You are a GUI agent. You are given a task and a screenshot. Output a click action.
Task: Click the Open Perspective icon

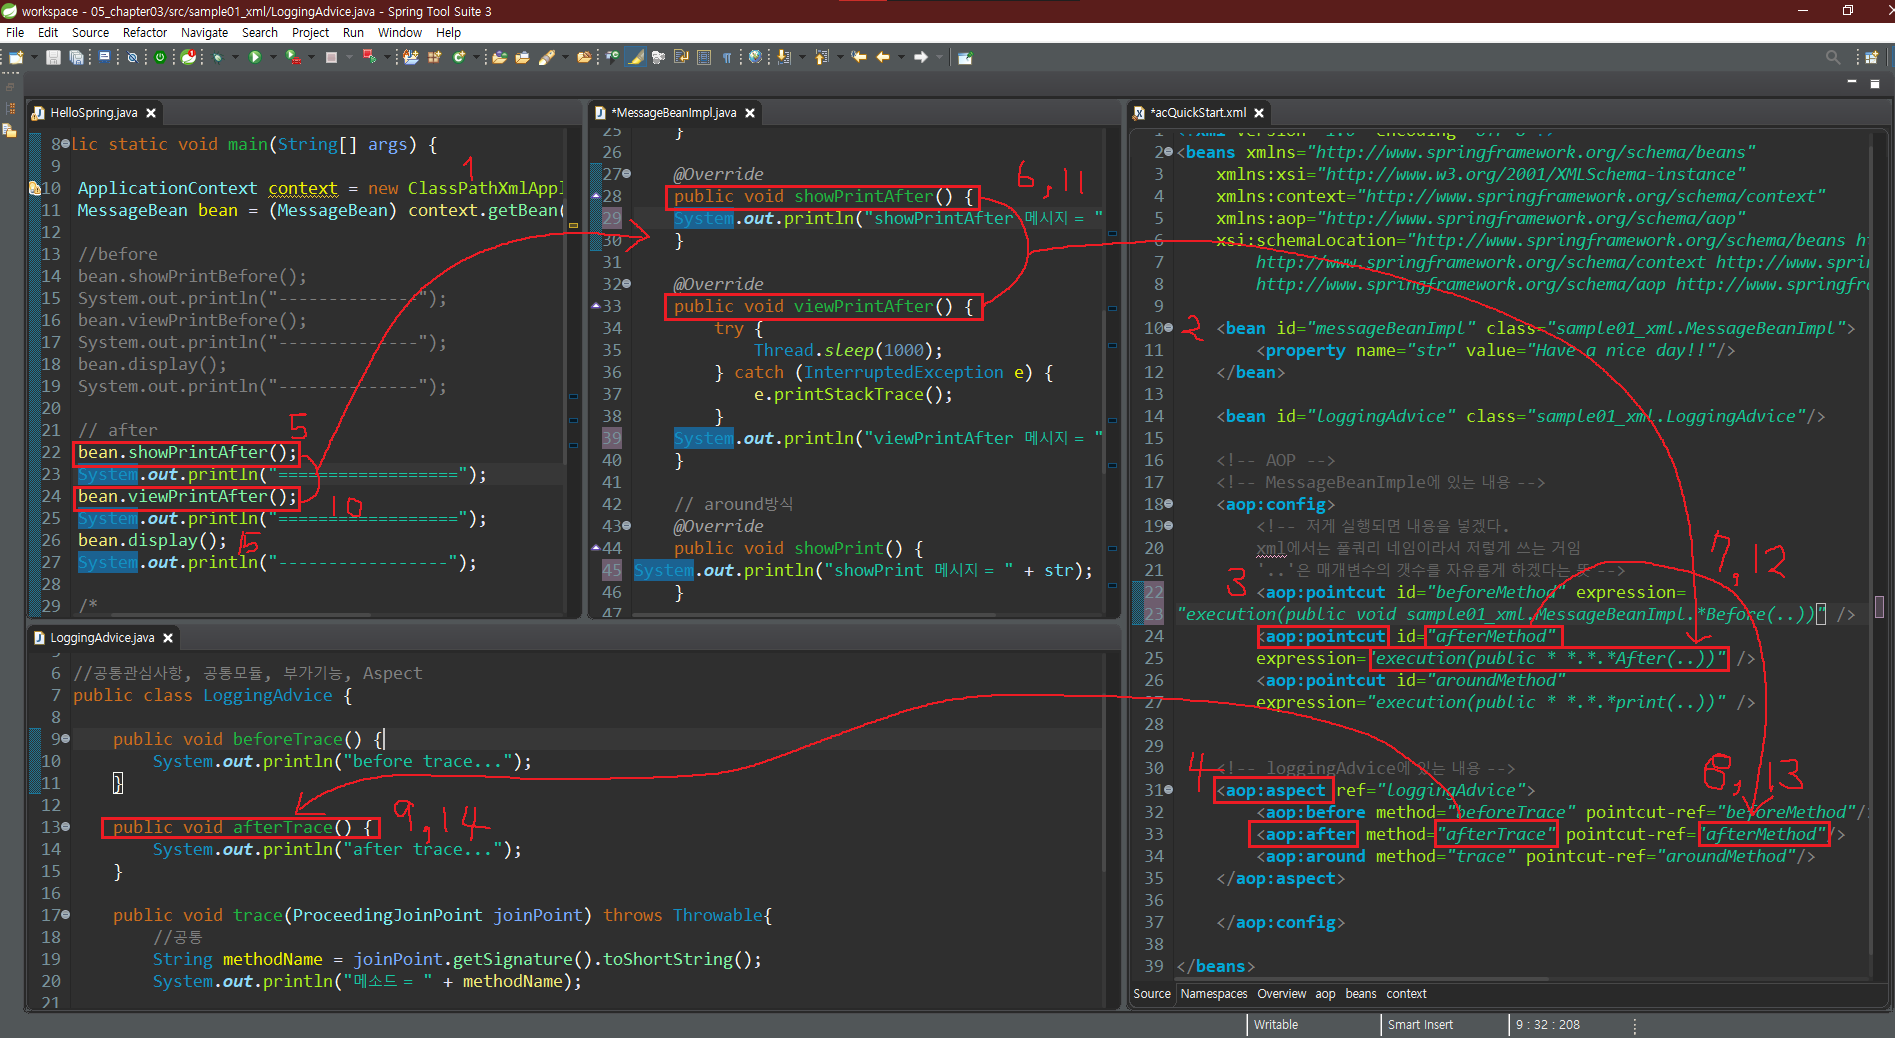pos(1871,58)
